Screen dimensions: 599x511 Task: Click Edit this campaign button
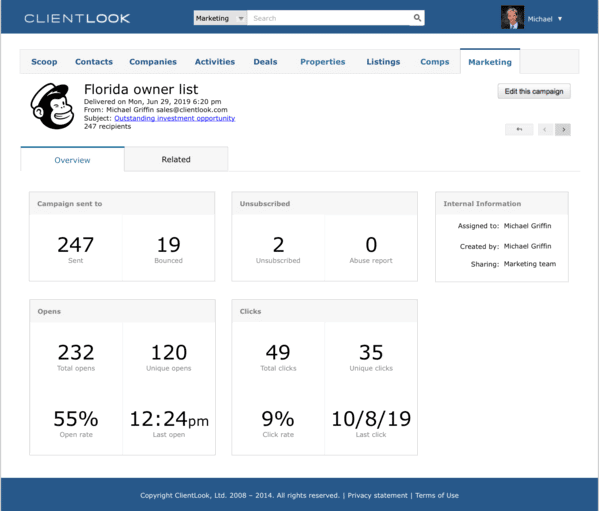pyautogui.click(x=534, y=91)
